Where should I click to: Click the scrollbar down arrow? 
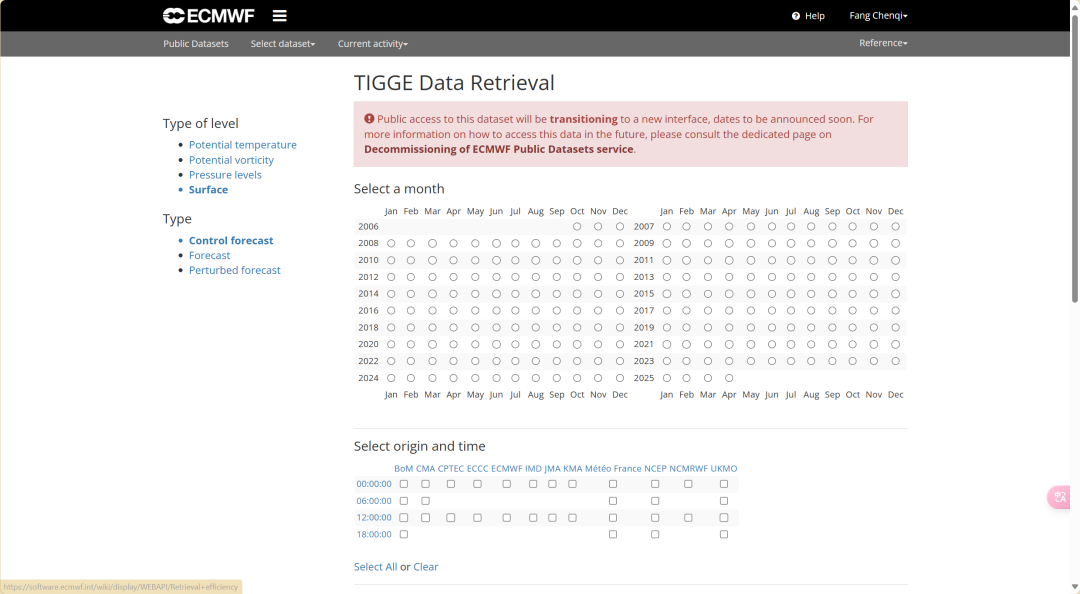tap(1074, 587)
